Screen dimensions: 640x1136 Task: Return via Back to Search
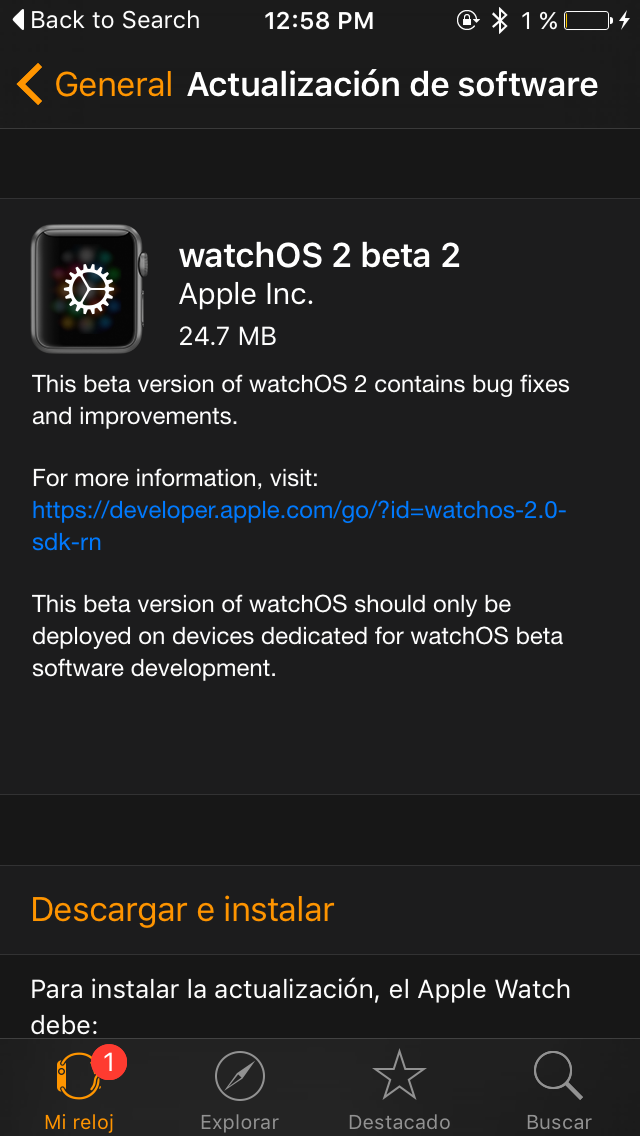pyautogui.click(x=106, y=20)
